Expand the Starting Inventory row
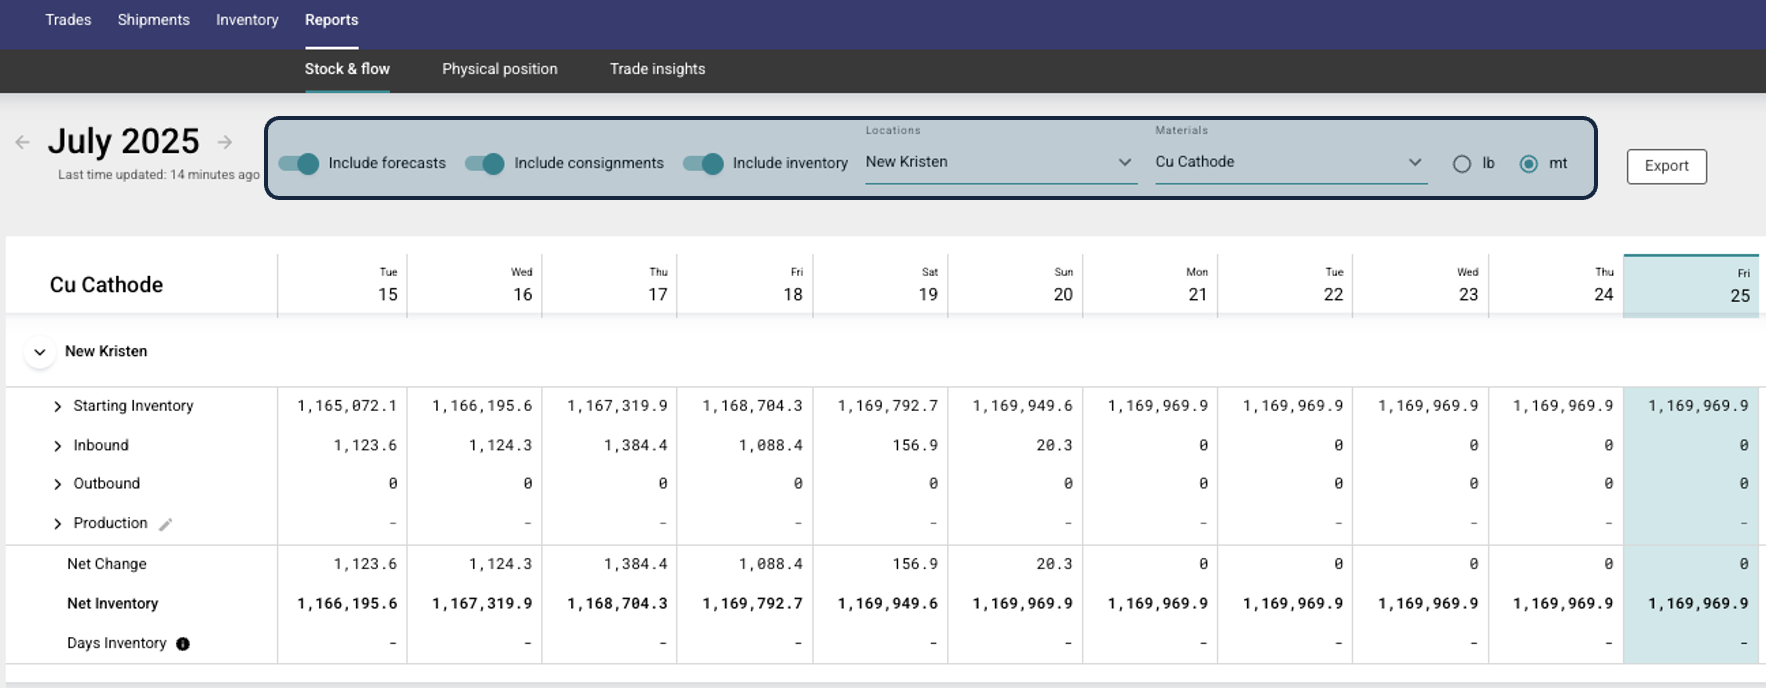The width and height of the screenshot is (1766, 688). coord(57,406)
